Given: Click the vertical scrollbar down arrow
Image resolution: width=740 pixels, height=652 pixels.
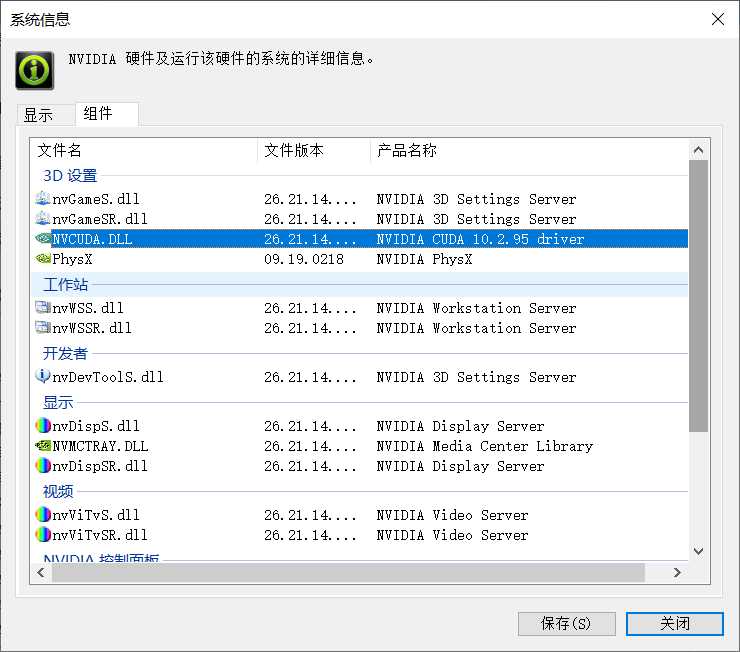Looking at the screenshot, I should (x=698, y=551).
